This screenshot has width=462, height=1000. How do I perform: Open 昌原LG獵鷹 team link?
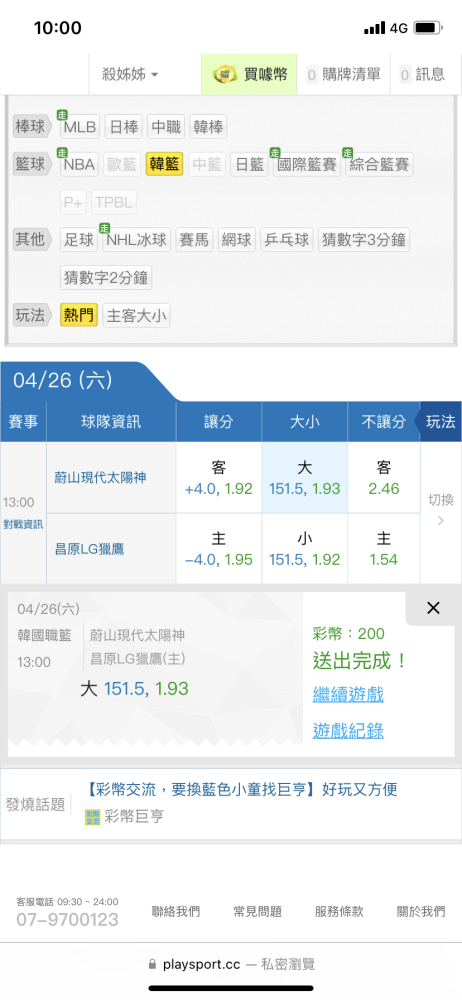[90, 548]
